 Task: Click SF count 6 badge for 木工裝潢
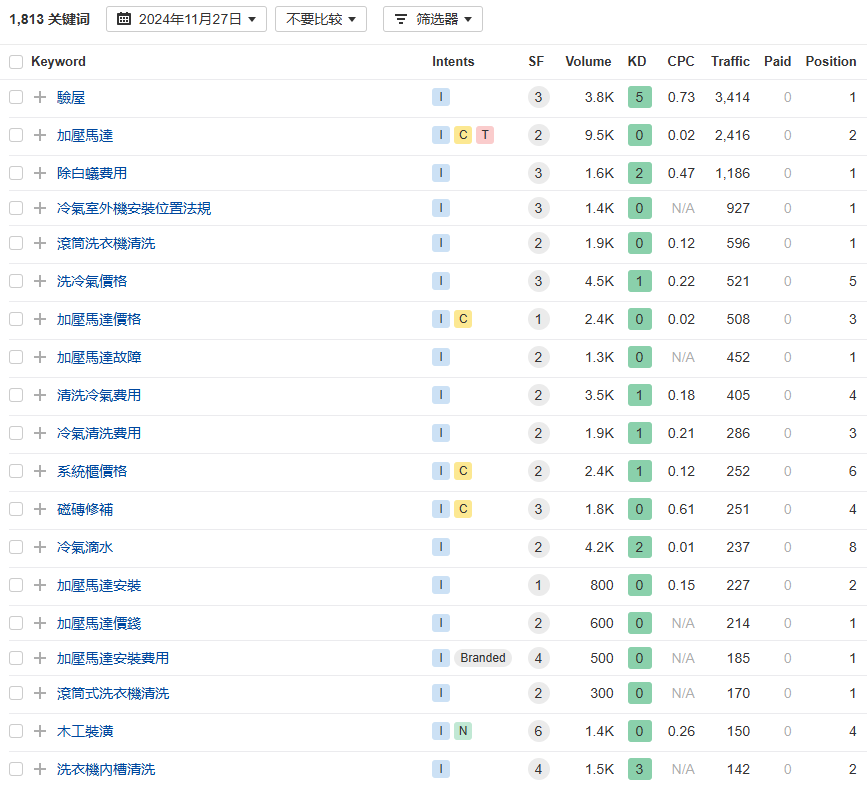(x=539, y=731)
